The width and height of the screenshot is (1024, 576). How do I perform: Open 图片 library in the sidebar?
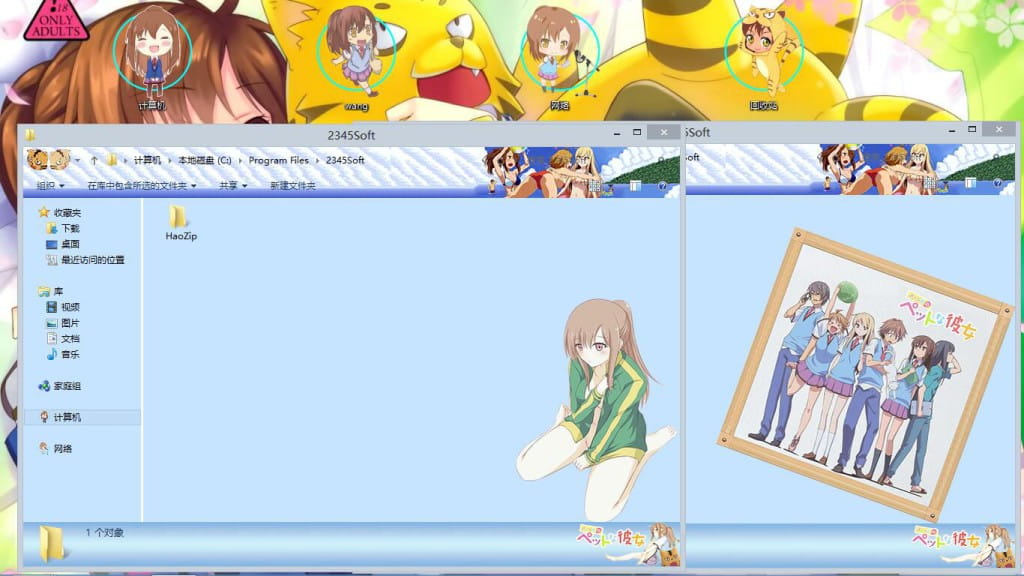(70, 323)
